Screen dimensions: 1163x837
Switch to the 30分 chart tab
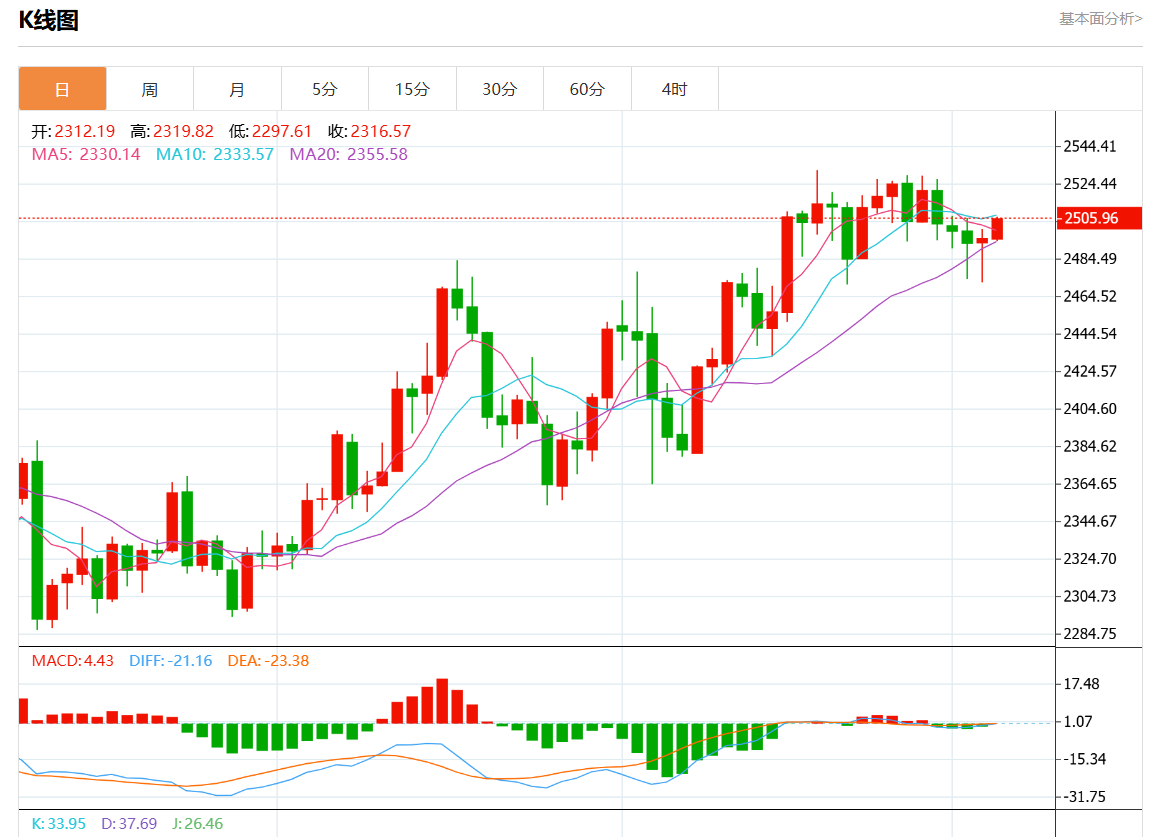click(x=500, y=89)
